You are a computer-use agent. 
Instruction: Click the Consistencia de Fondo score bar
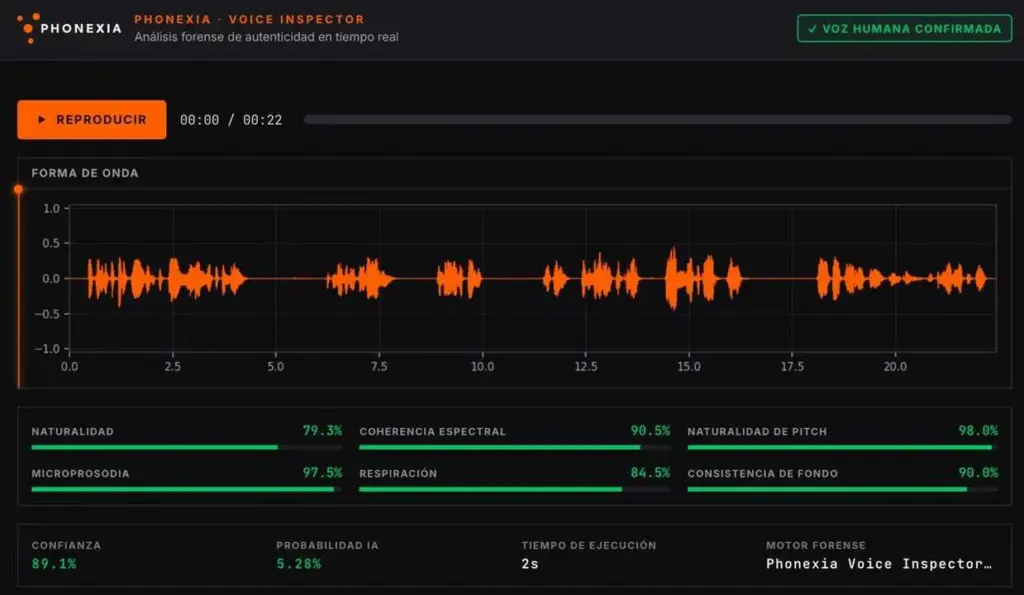pos(842,489)
